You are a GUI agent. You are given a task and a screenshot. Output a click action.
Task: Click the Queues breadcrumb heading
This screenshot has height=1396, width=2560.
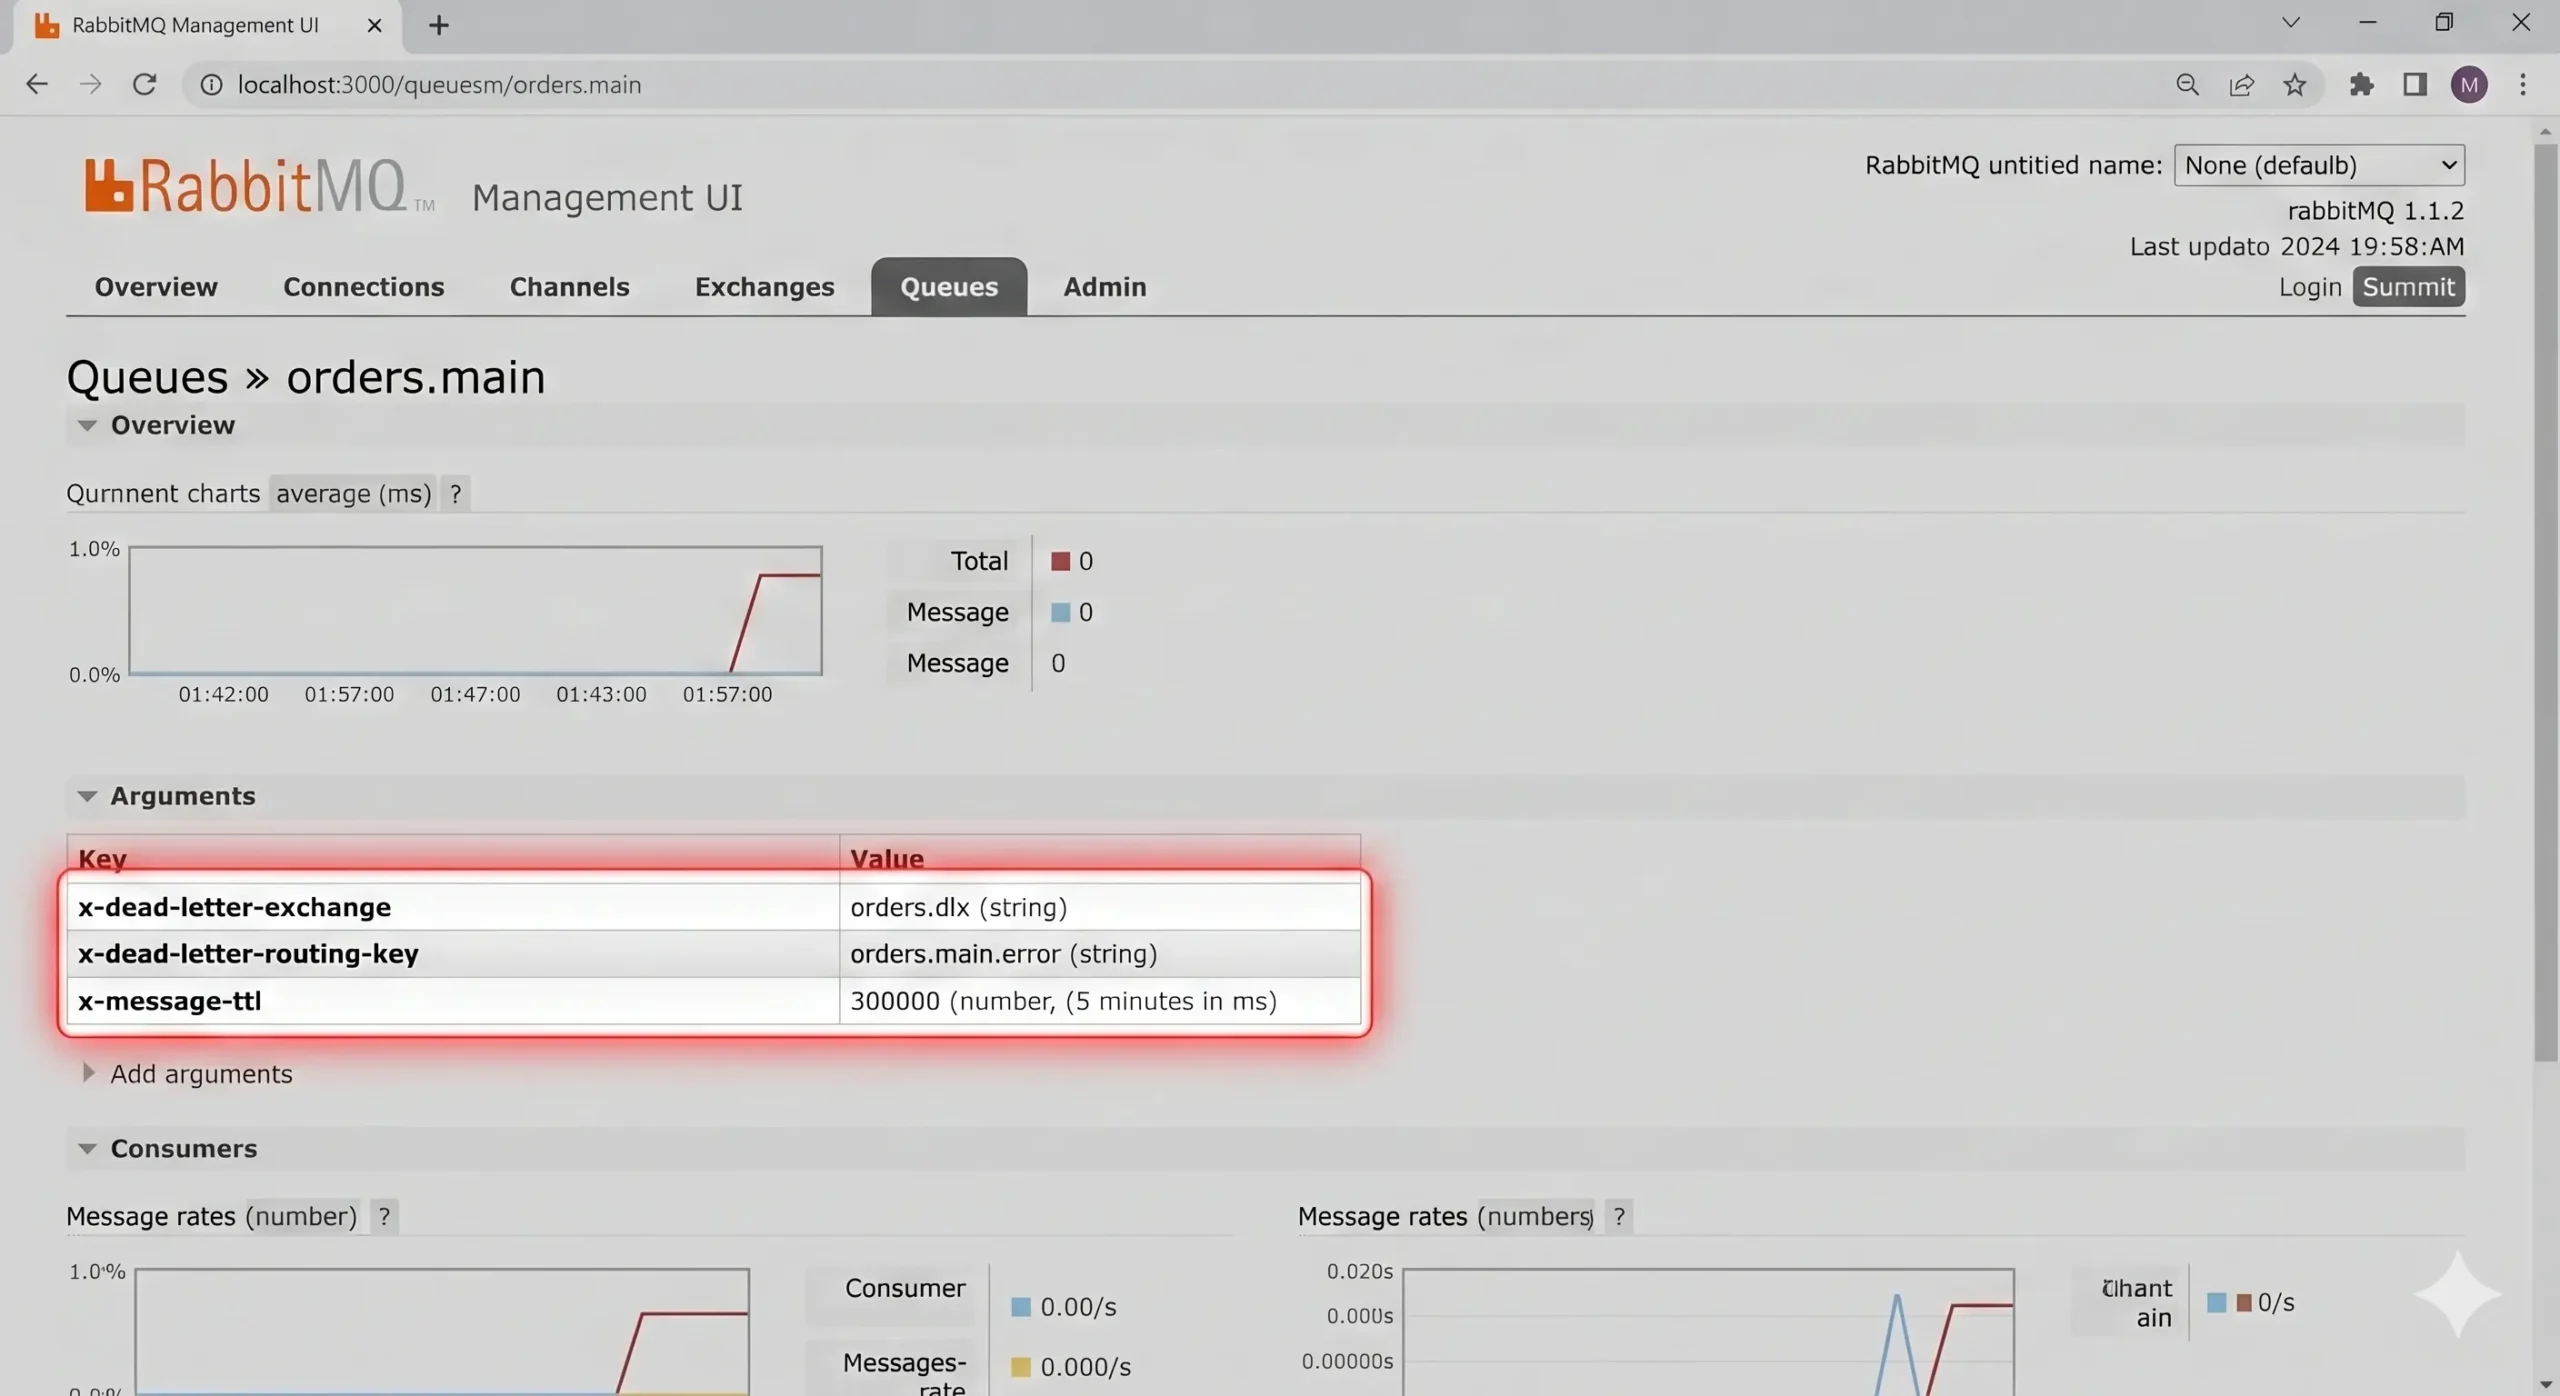(147, 377)
